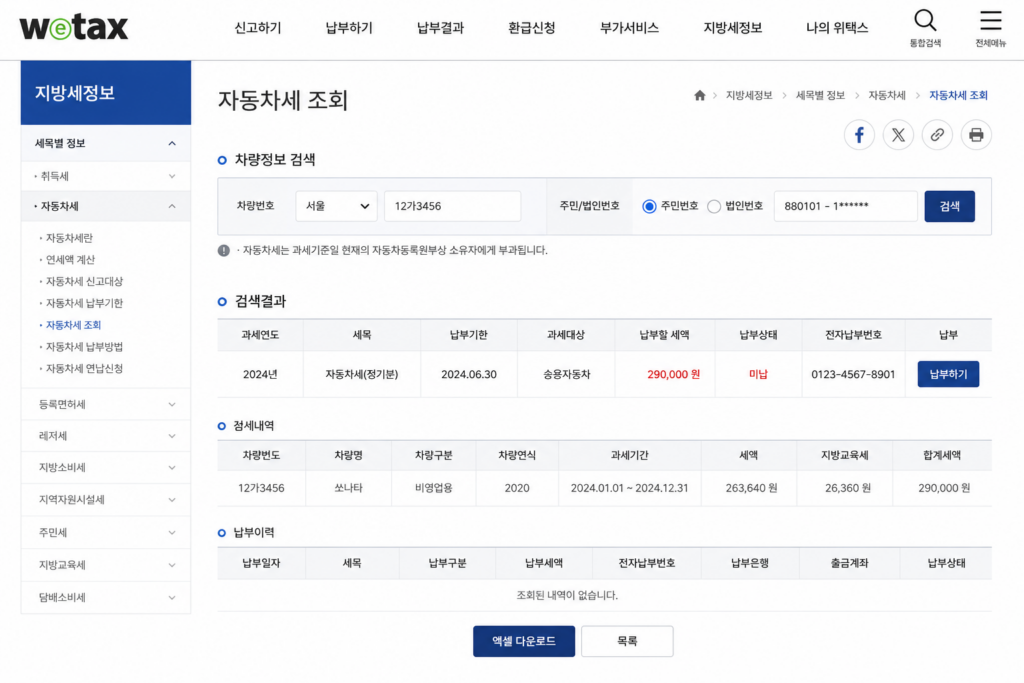Click the 자동차세 breadcrumb link
This screenshot has width=1024, height=683.
pyautogui.click(x=887, y=95)
